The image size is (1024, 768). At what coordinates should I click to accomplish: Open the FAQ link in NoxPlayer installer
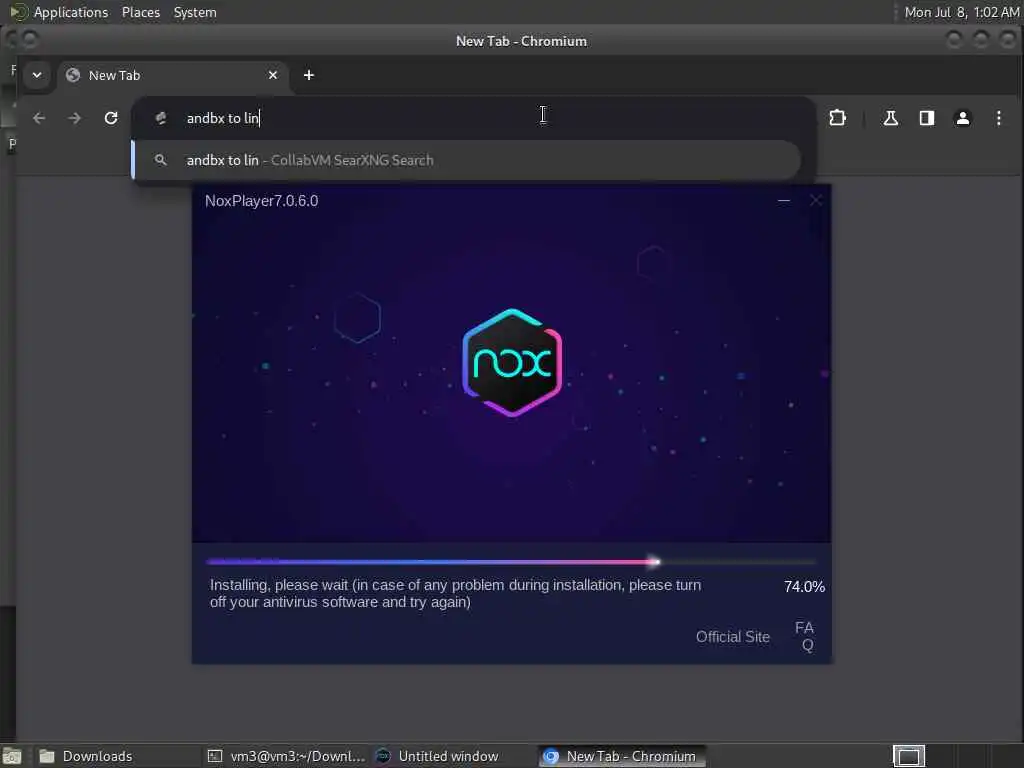click(x=805, y=637)
